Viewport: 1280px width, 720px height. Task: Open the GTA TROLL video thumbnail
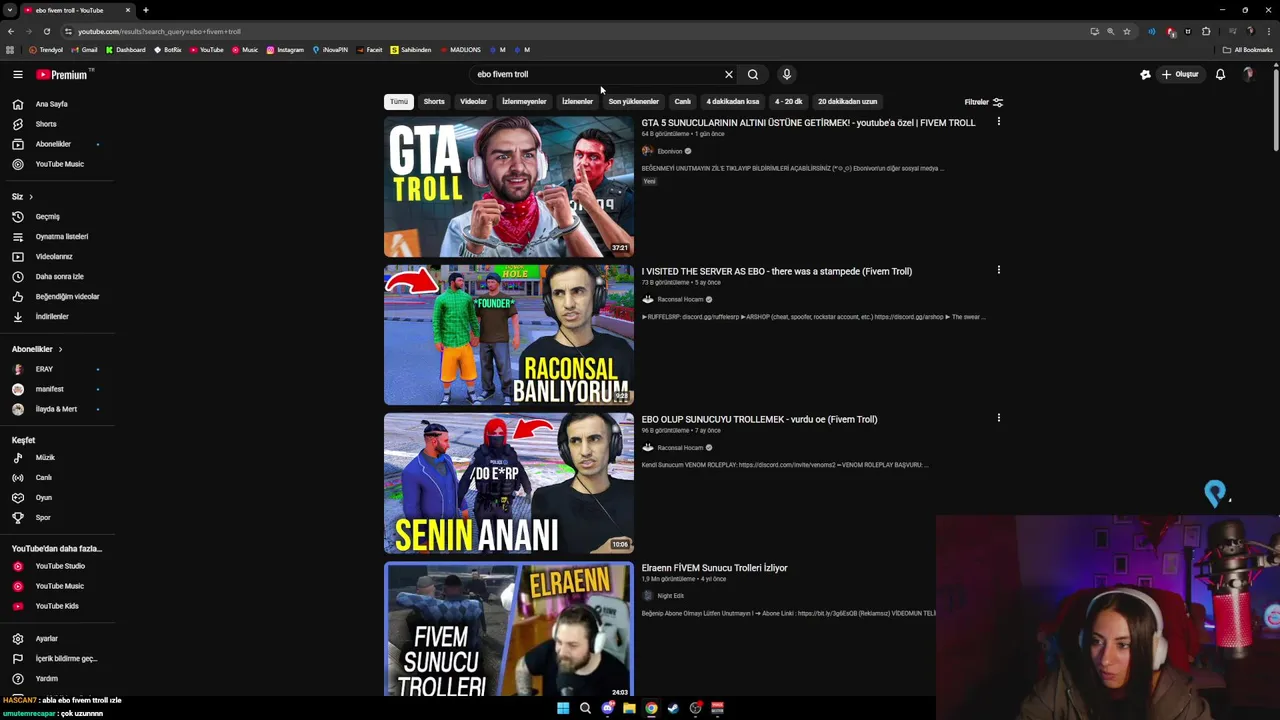(509, 187)
